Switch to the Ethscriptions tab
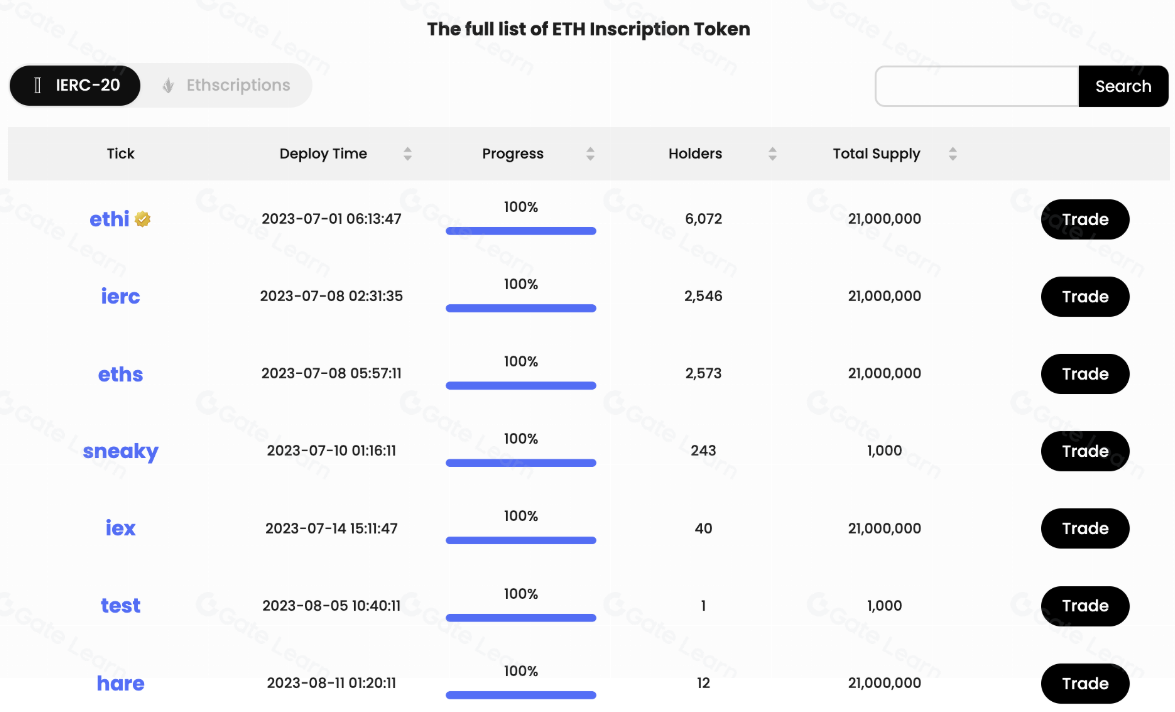This screenshot has width=1175, height=712. (237, 86)
